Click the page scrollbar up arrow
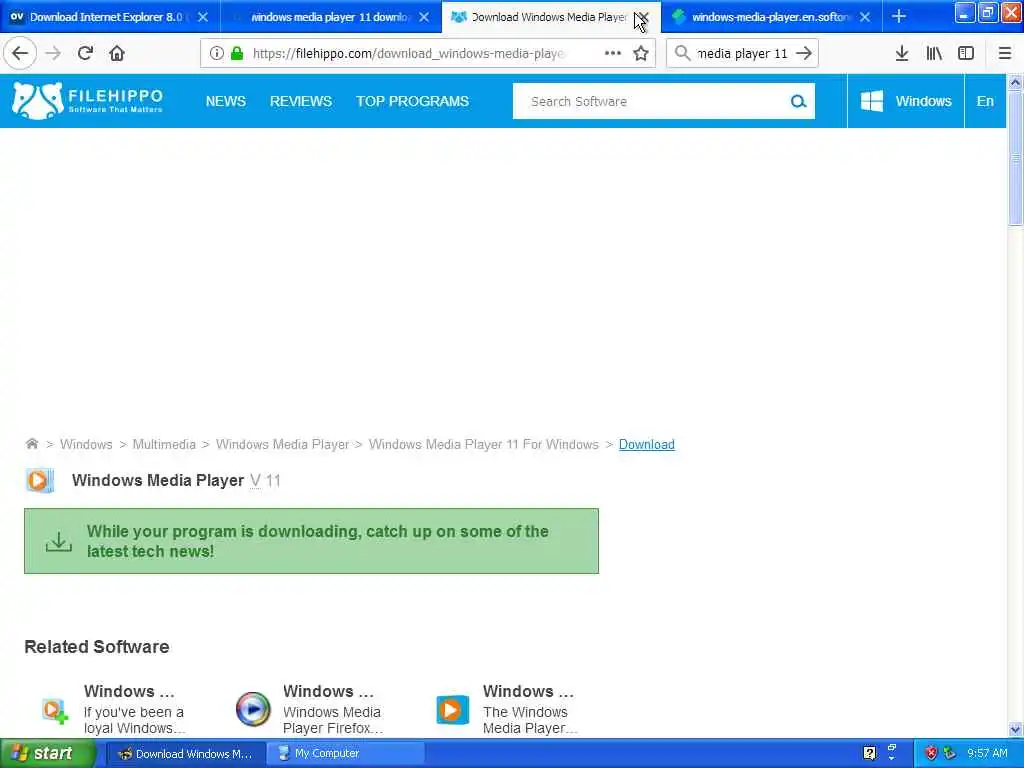The height and width of the screenshot is (768, 1024). pyautogui.click(x=1015, y=82)
